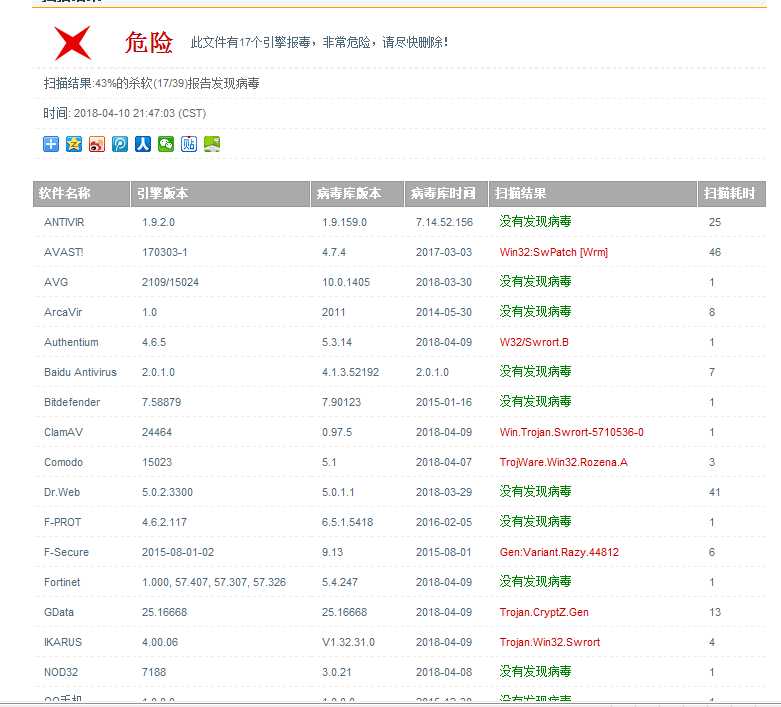Click the Authentium row name
The height and width of the screenshot is (707, 781).
click(x=71, y=342)
